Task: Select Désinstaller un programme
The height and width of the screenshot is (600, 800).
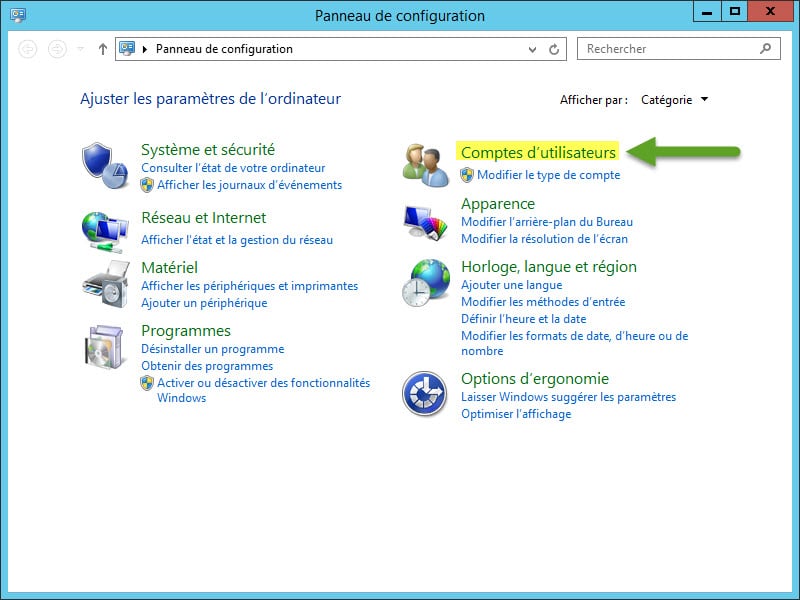Action: click(213, 349)
